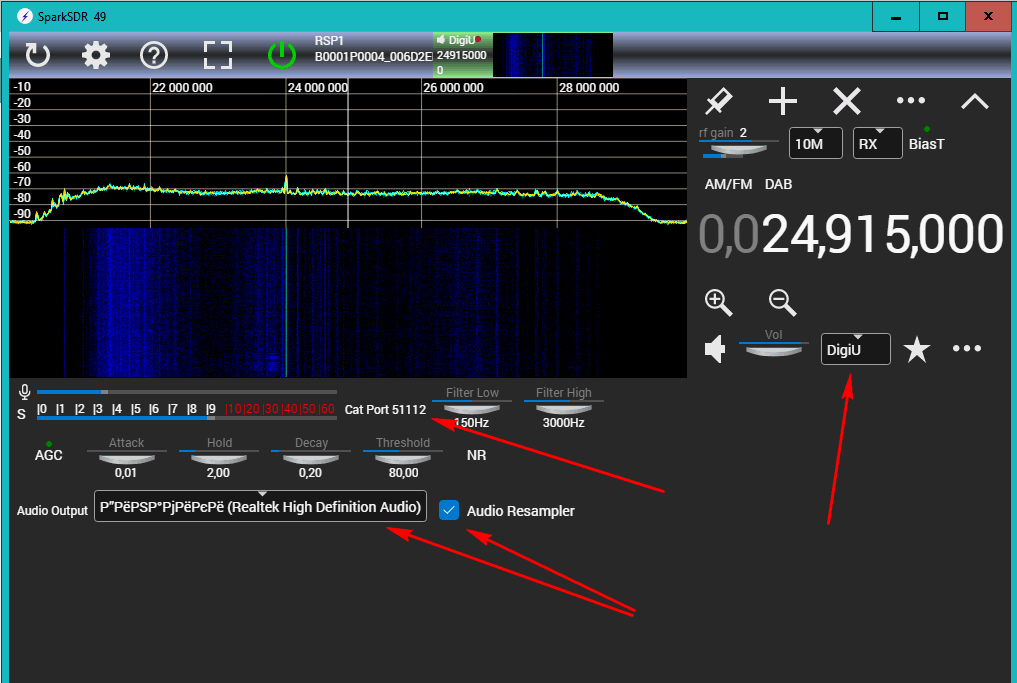
Task: Click the Vol slider knob
Action: click(773, 351)
